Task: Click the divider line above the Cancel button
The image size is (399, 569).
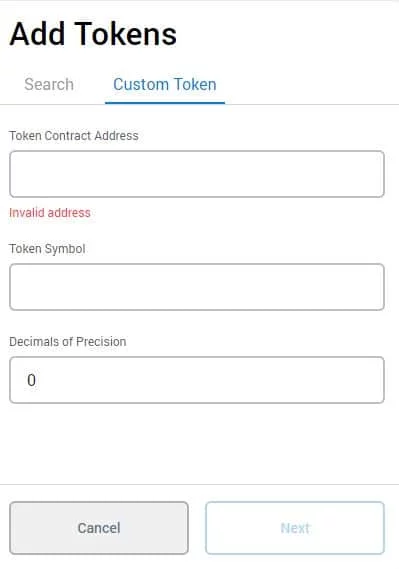Action: tap(200, 484)
